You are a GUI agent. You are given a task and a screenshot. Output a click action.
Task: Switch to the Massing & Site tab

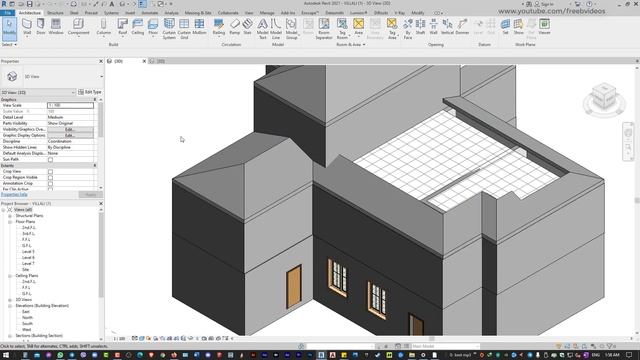coord(198,13)
